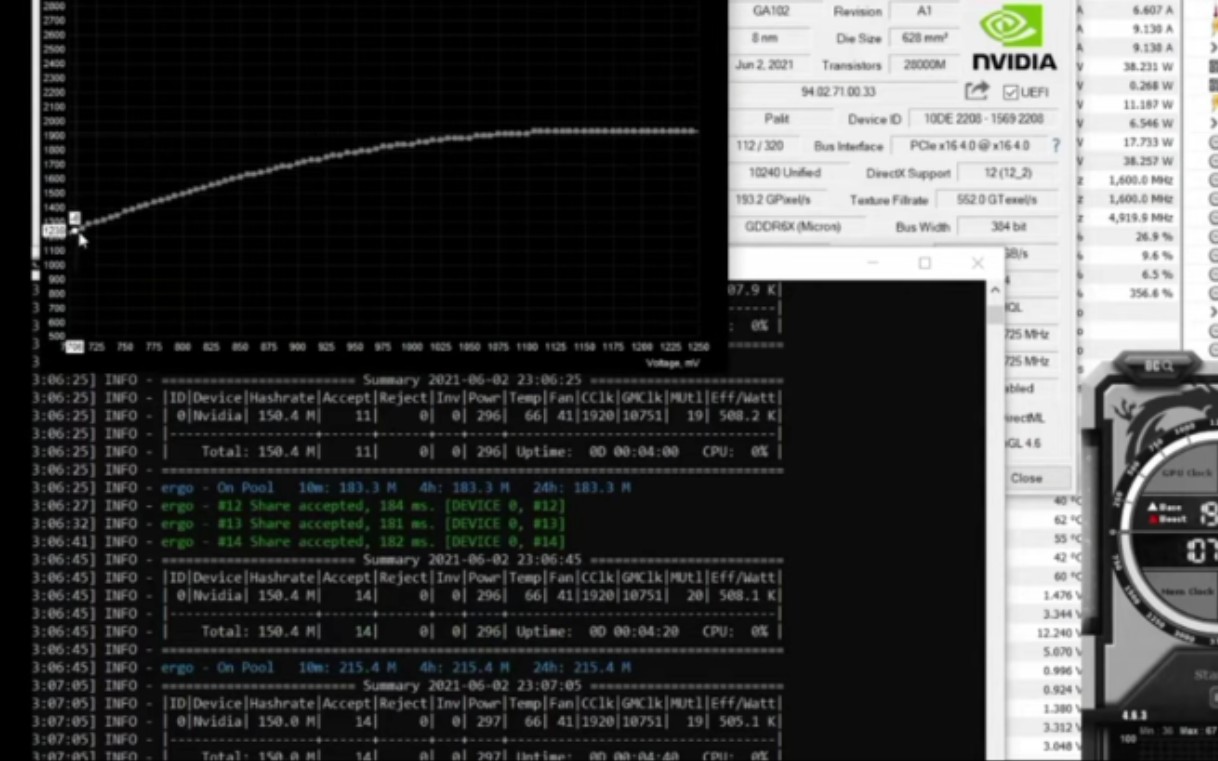Click the Mem Clock gauge label in Afterburner
This screenshot has height=761, width=1218.
point(1188,590)
